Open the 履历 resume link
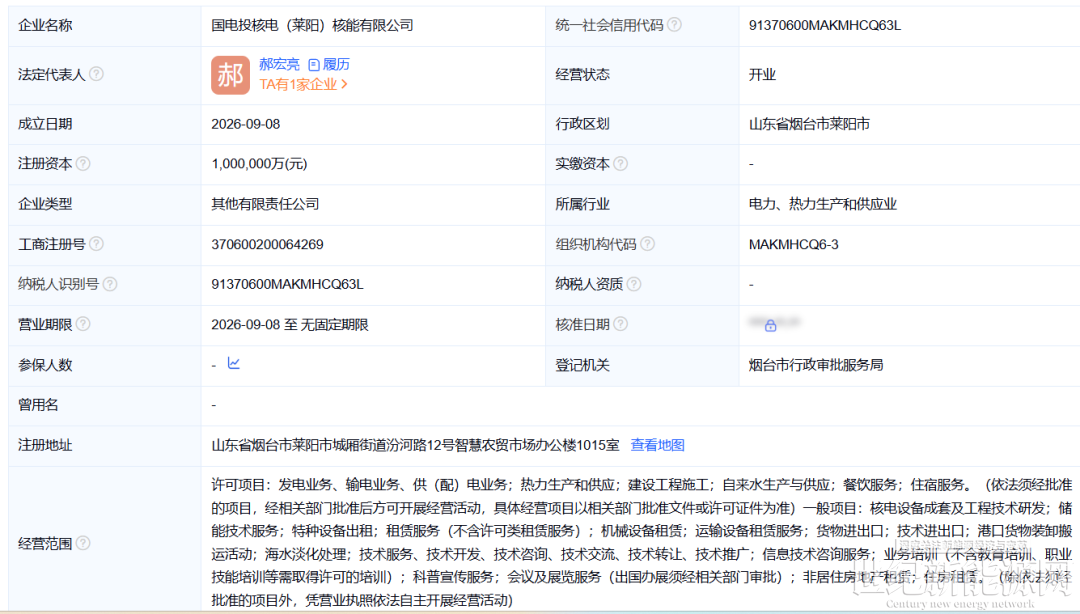The image size is (1080, 614). tap(329, 64)
